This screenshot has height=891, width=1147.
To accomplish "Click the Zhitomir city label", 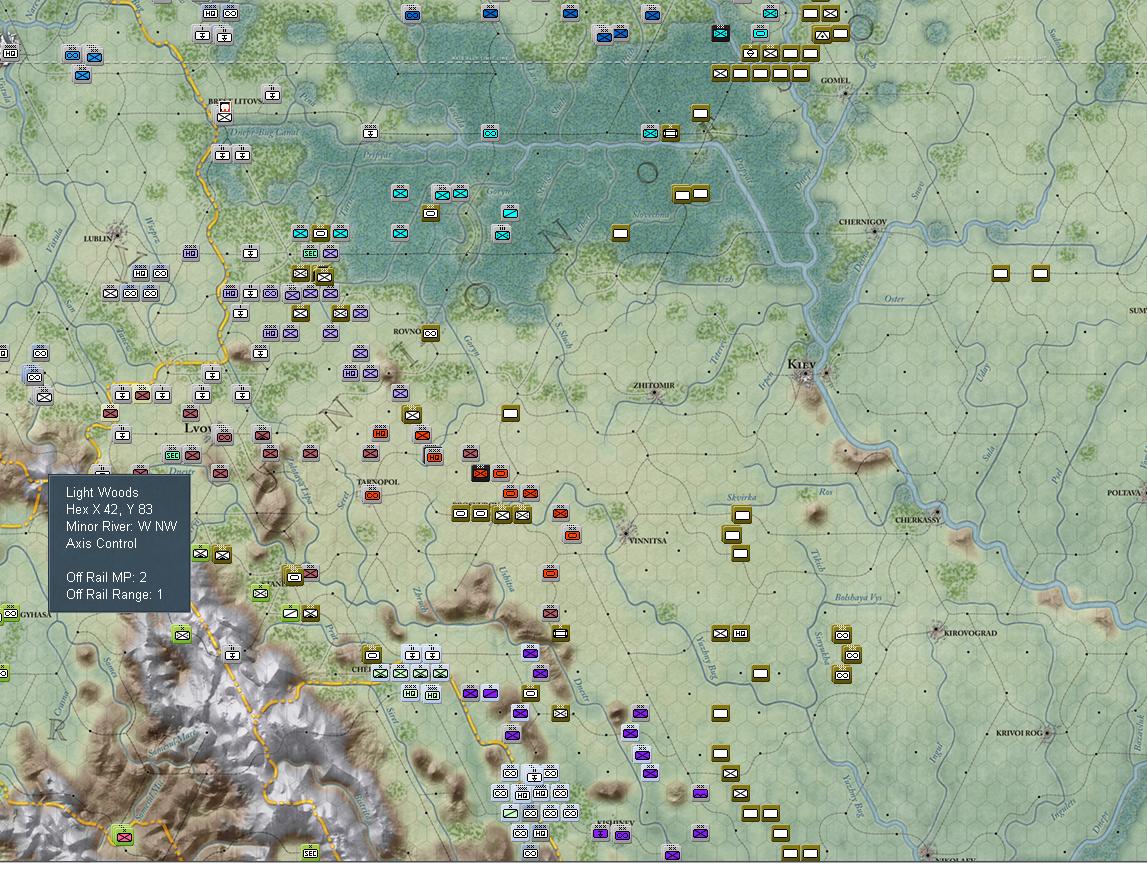I will pos(653,385).
